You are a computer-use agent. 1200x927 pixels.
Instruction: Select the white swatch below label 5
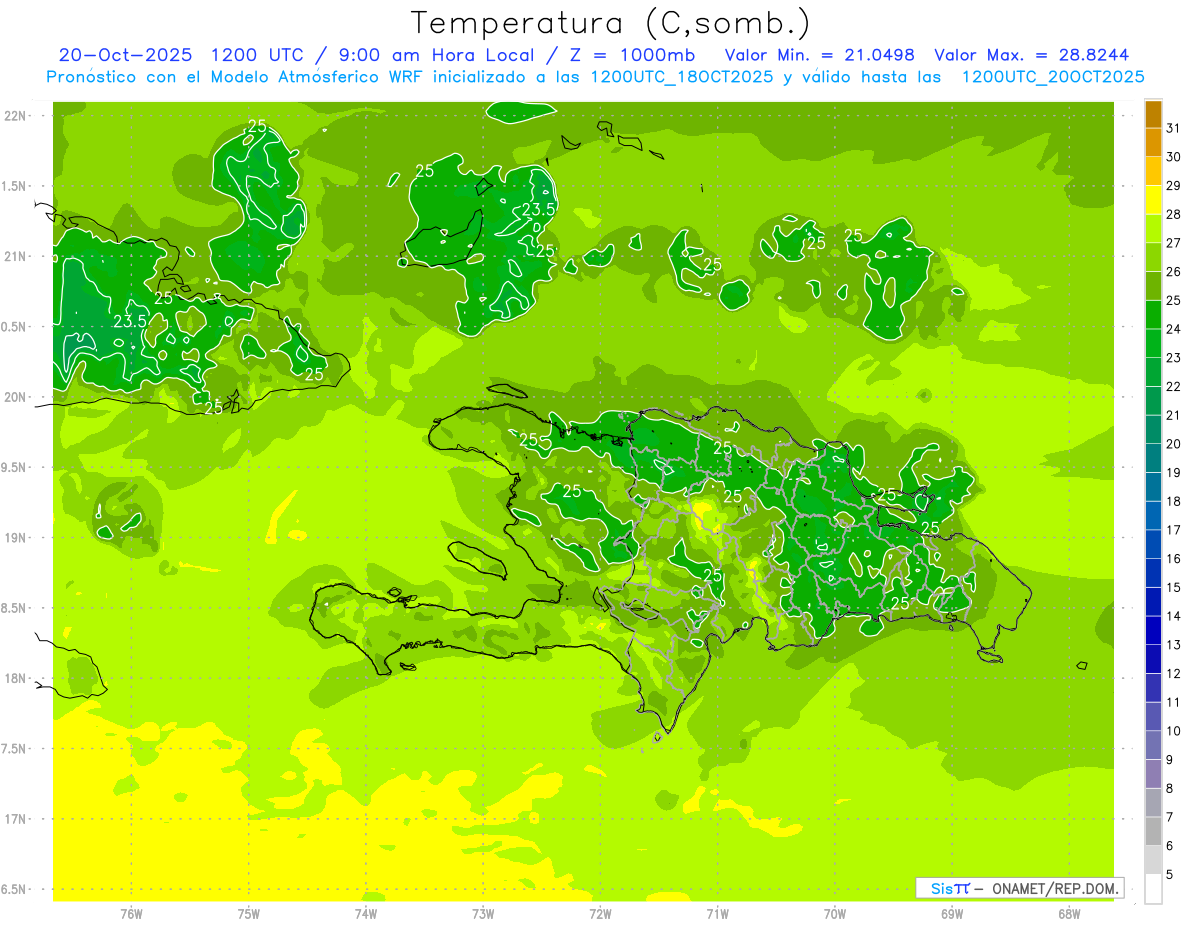click(x=1153, y=889)
